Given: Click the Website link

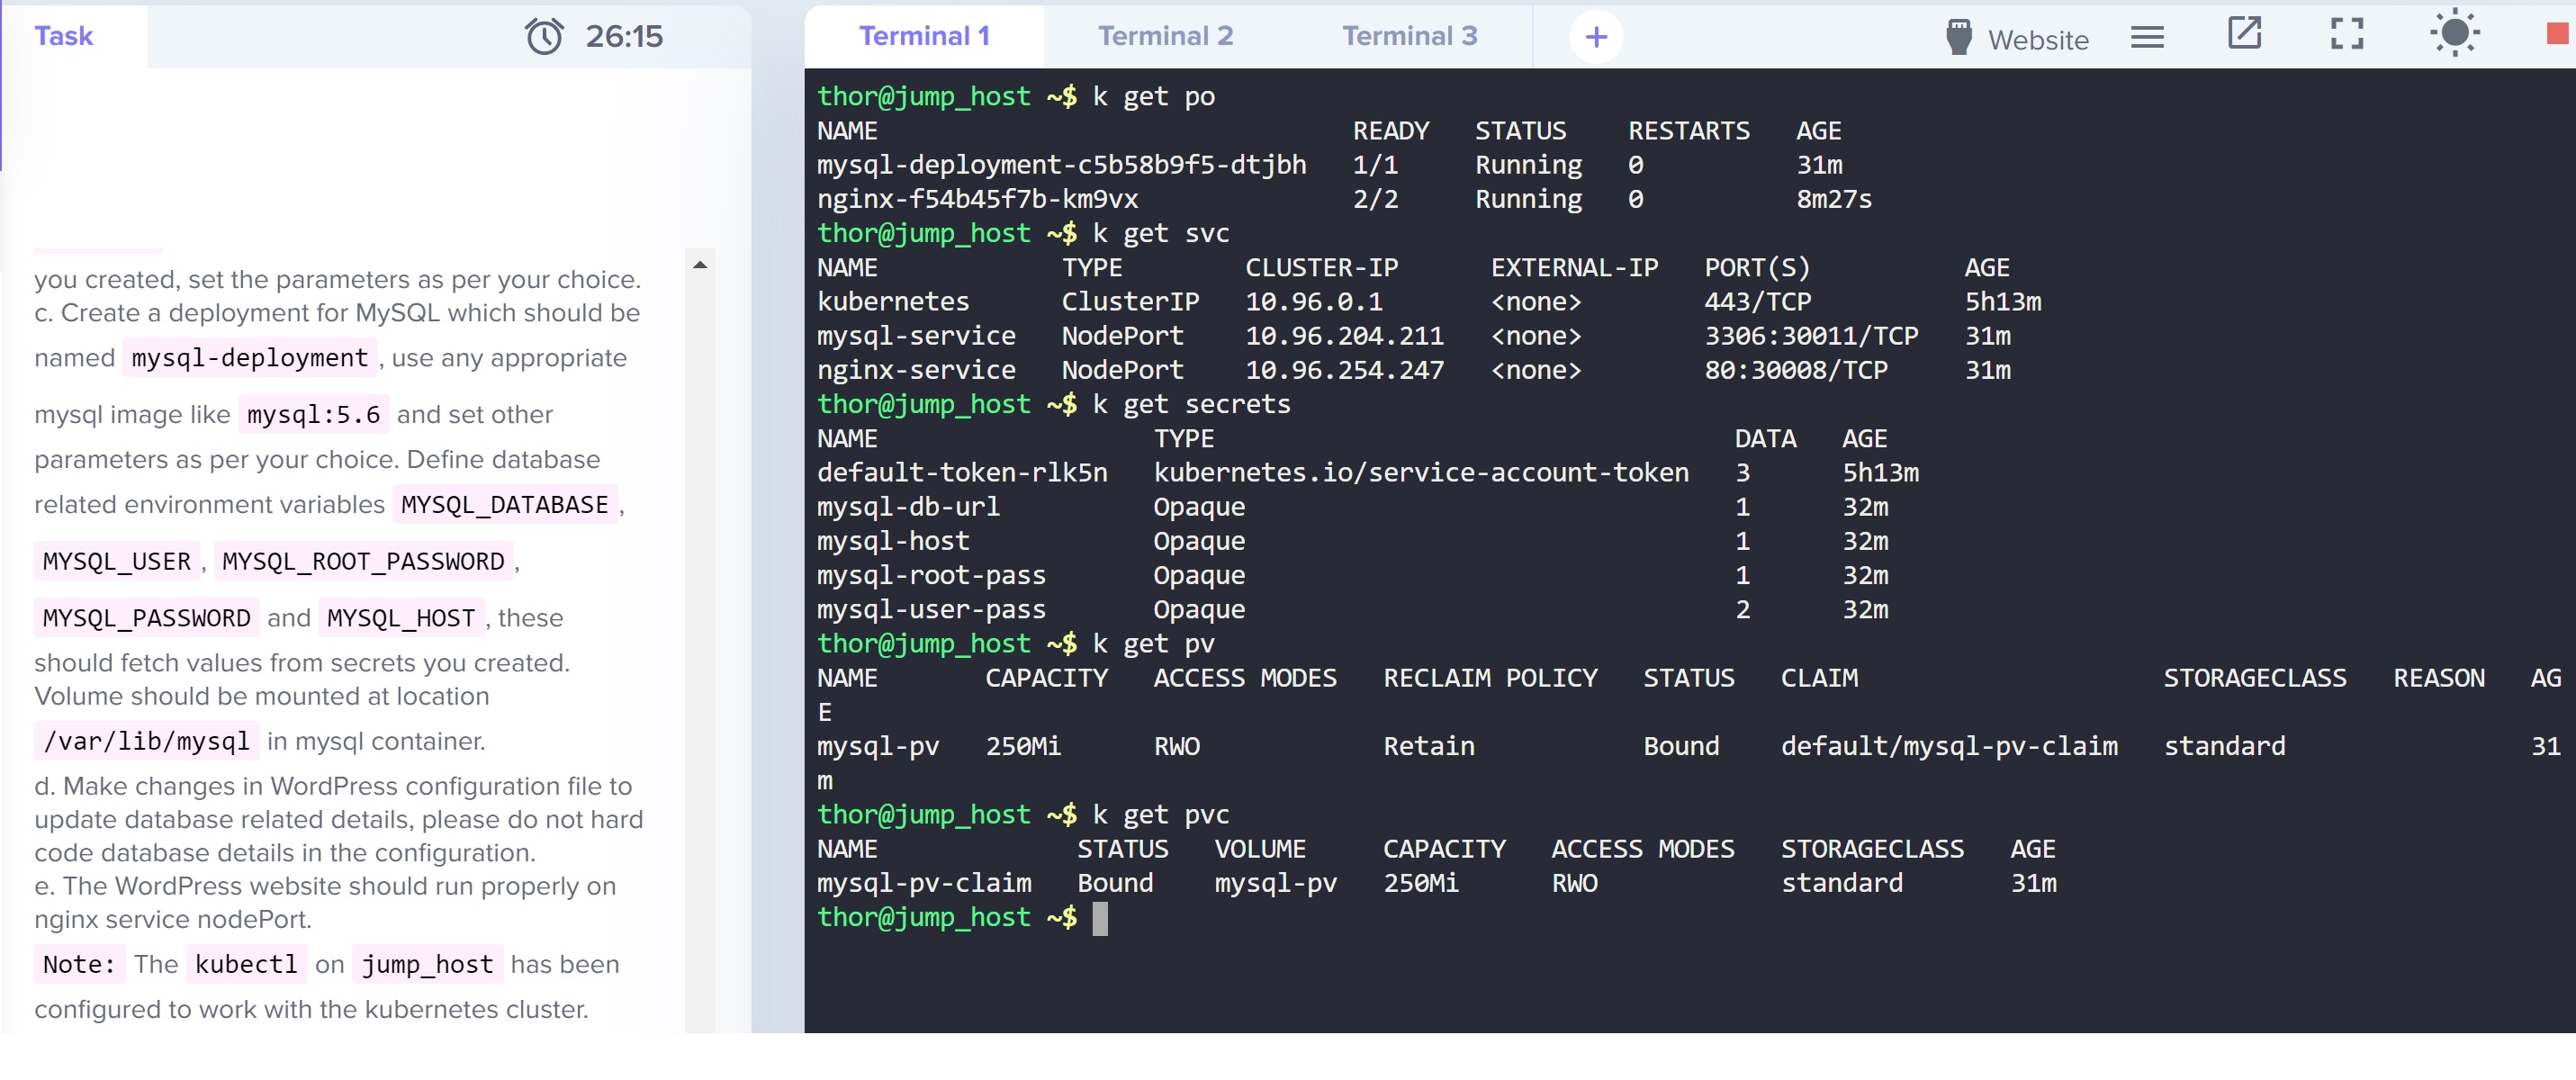Looking at the screenshot, I should pos(2037,40).
